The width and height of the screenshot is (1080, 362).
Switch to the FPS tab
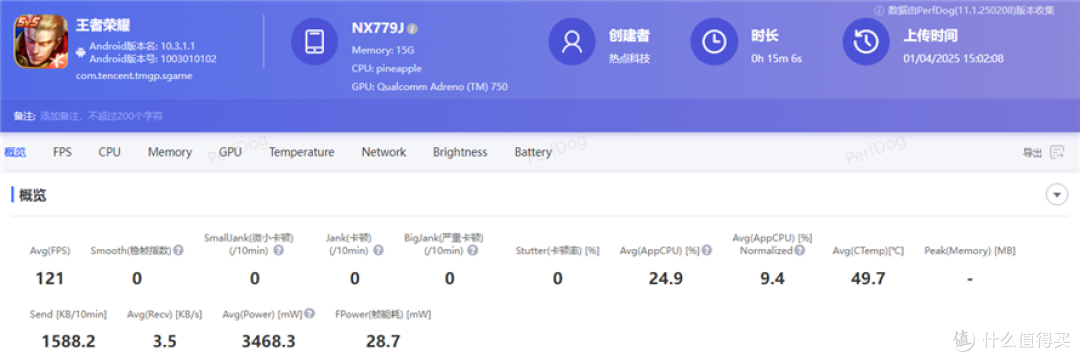pyautogui.click(x=62, y=152)
